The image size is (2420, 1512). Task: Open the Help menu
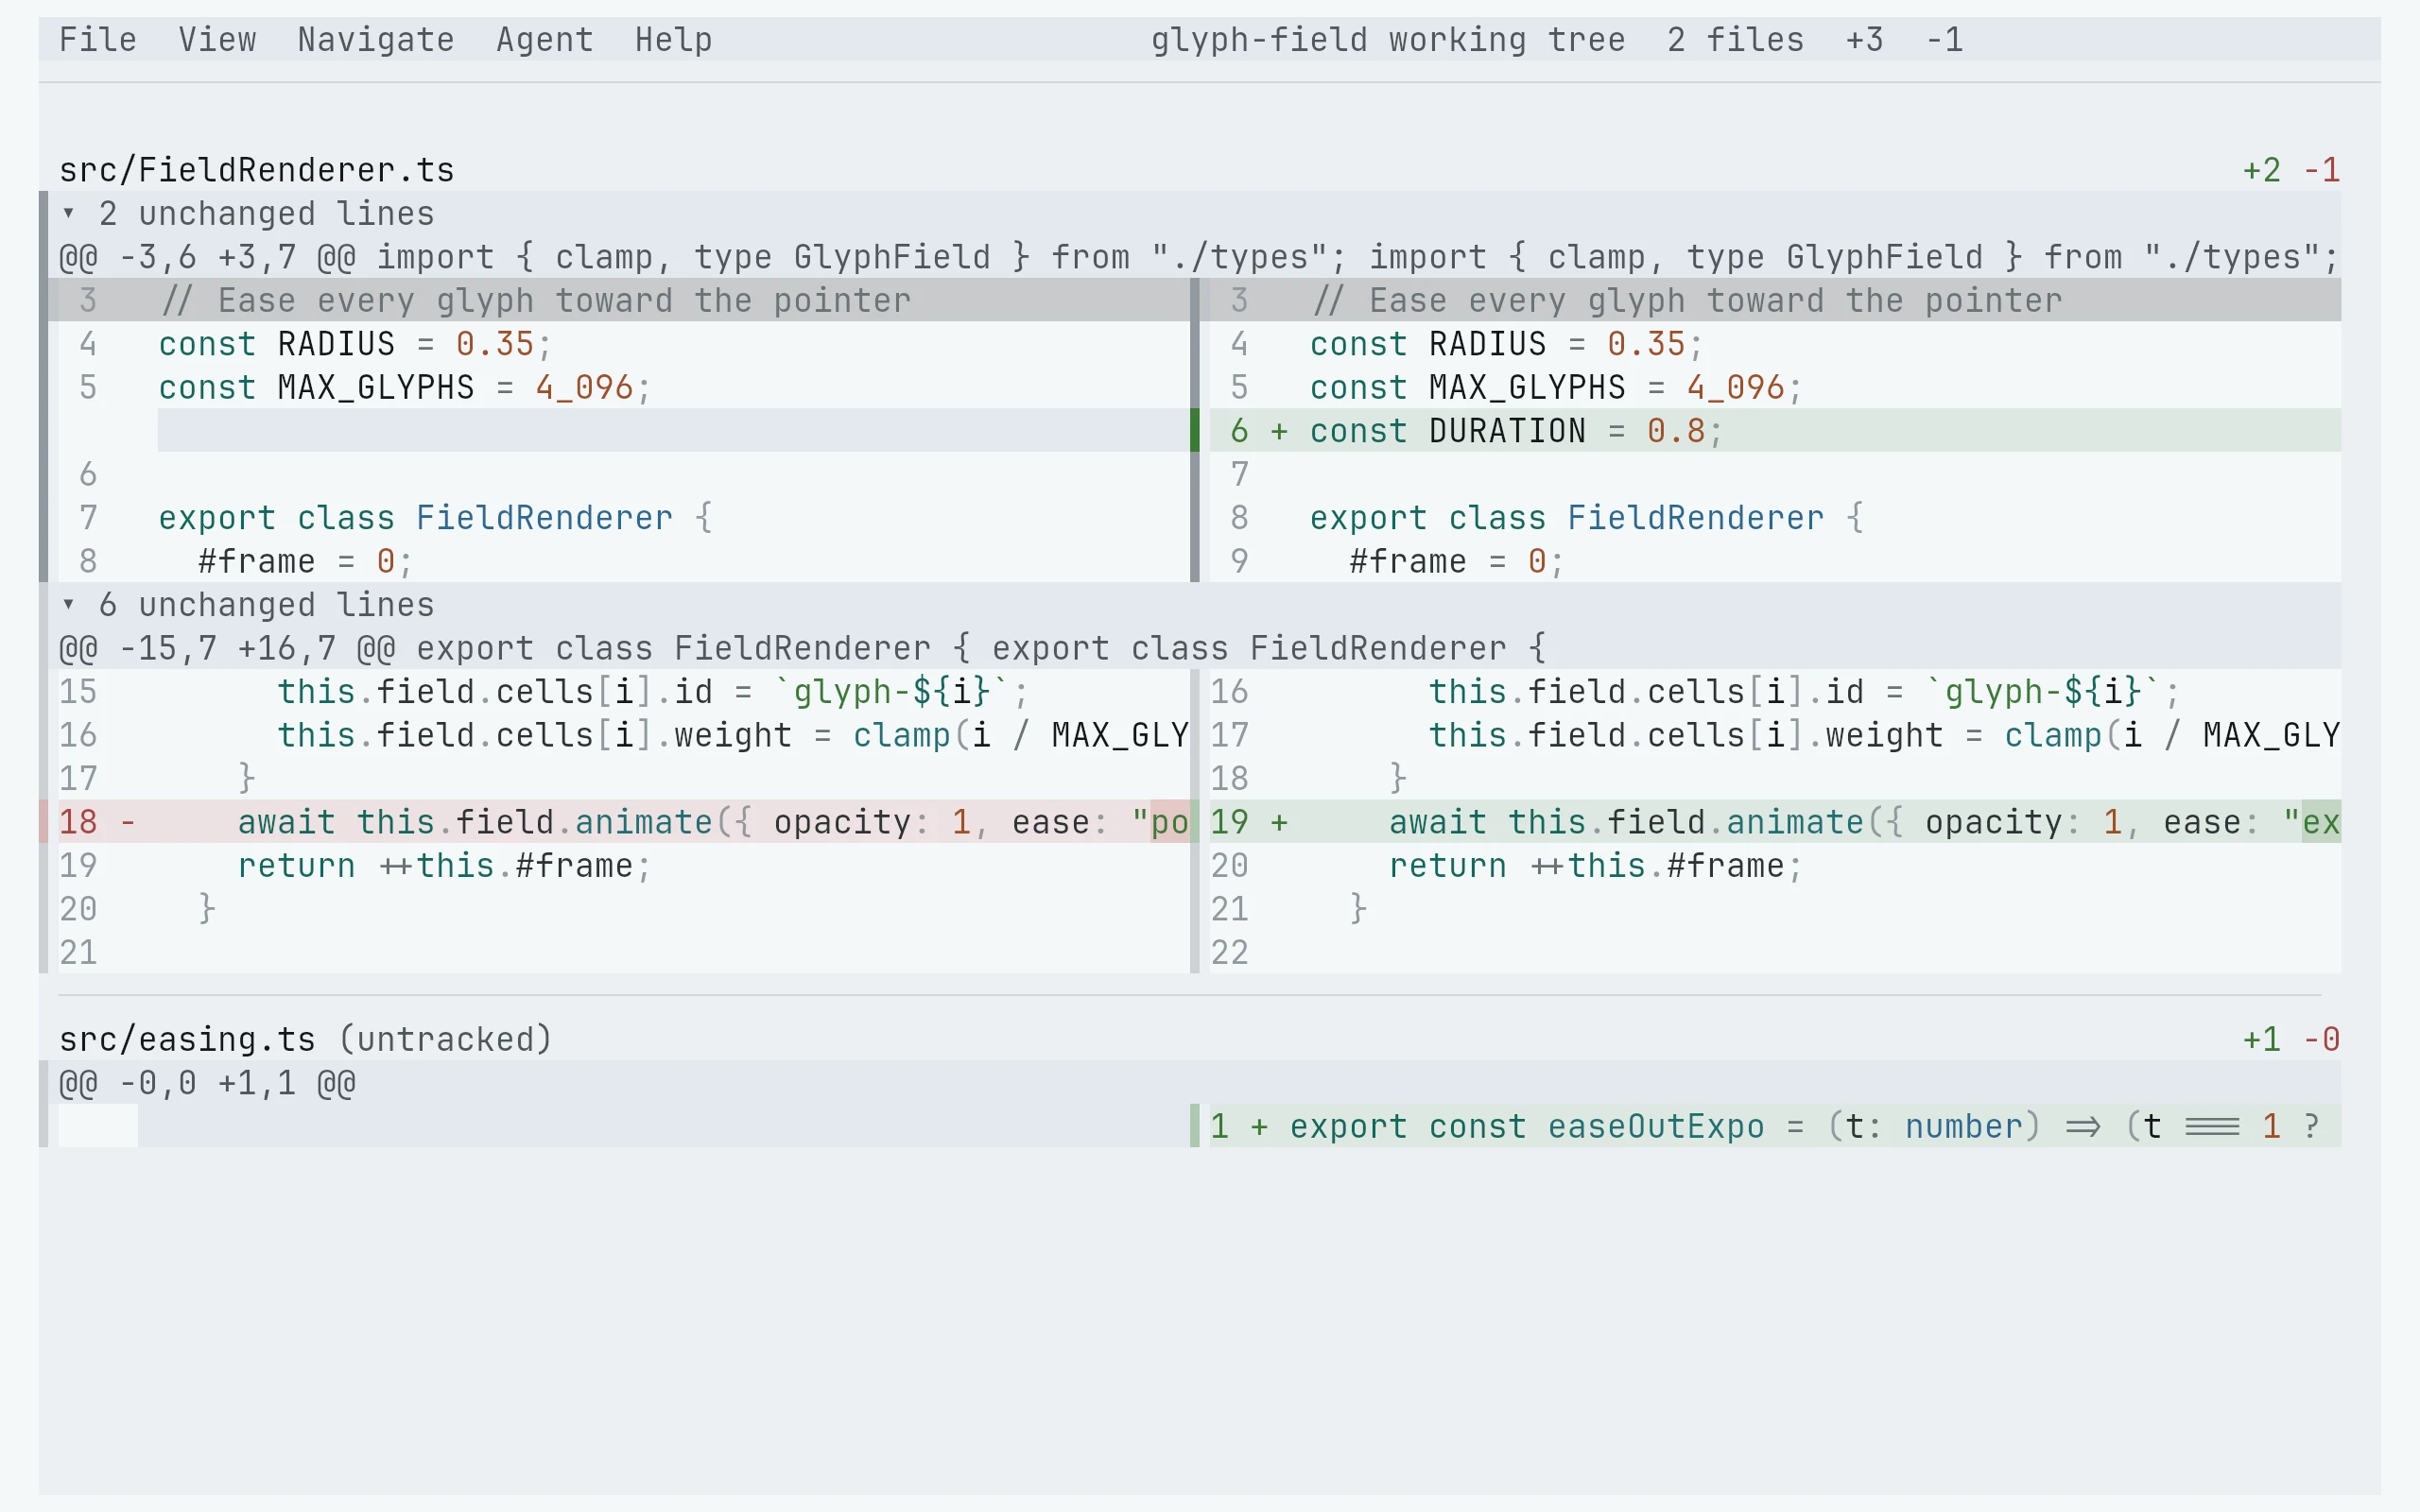pos(674,40)
